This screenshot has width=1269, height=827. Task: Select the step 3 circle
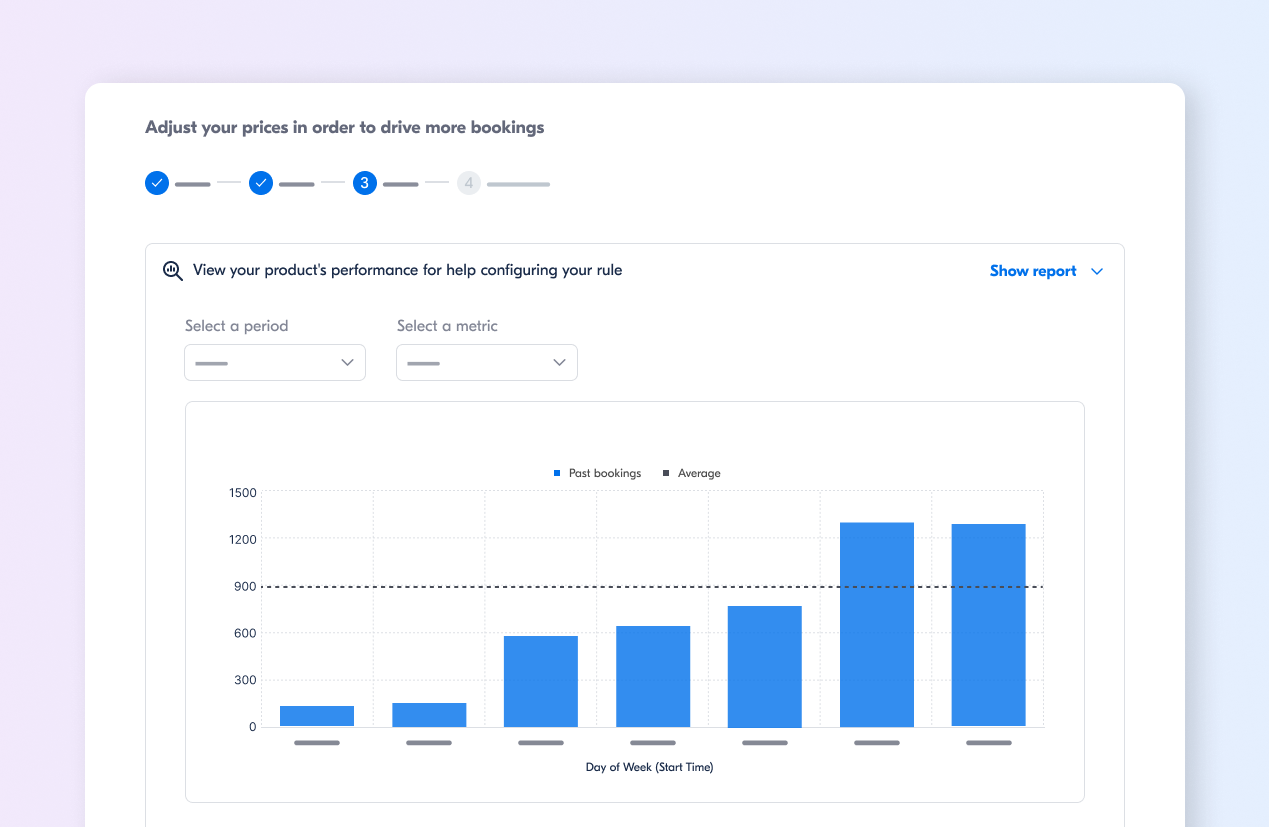(365, 183)
